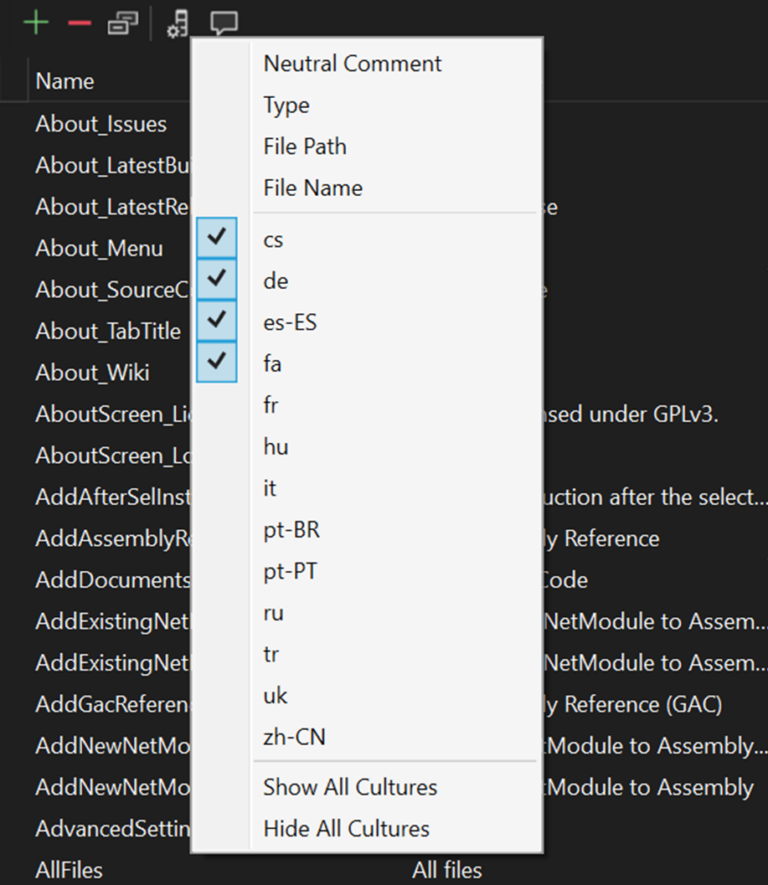Enable the File Path column
The width and height of the screenshot is (768, 885).
(x=304, y=146)
